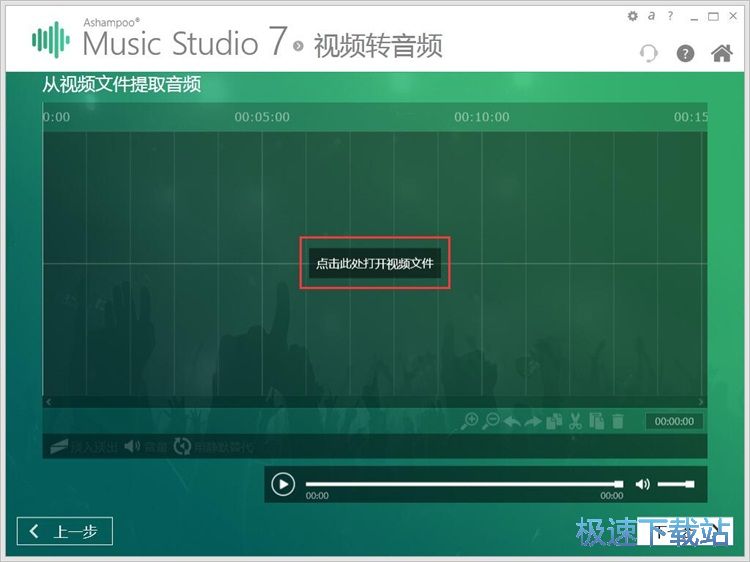Adjust the player volume slider
The image size is (750, 562).
click(676, 484)
